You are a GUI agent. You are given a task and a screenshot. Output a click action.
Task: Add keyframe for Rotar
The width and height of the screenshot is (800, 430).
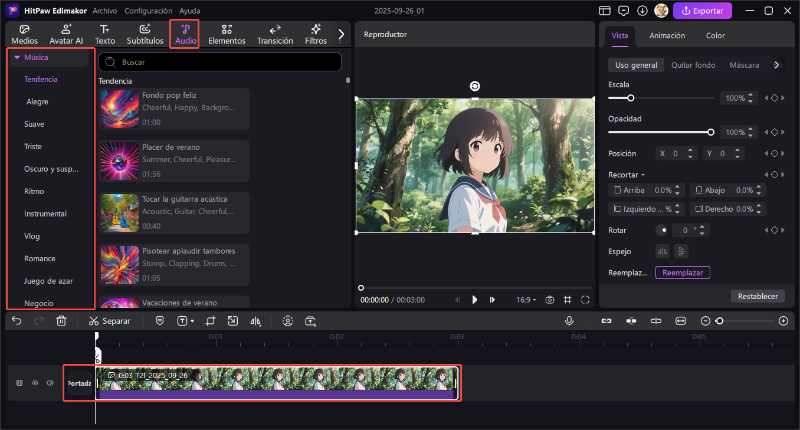(x=774, y=230)
